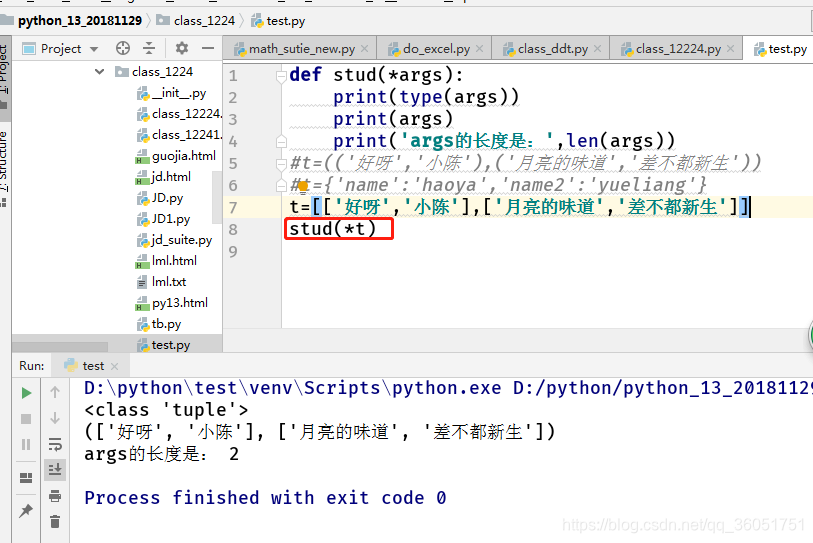Hide the Project panel with minus icon

tap(208, 48)
